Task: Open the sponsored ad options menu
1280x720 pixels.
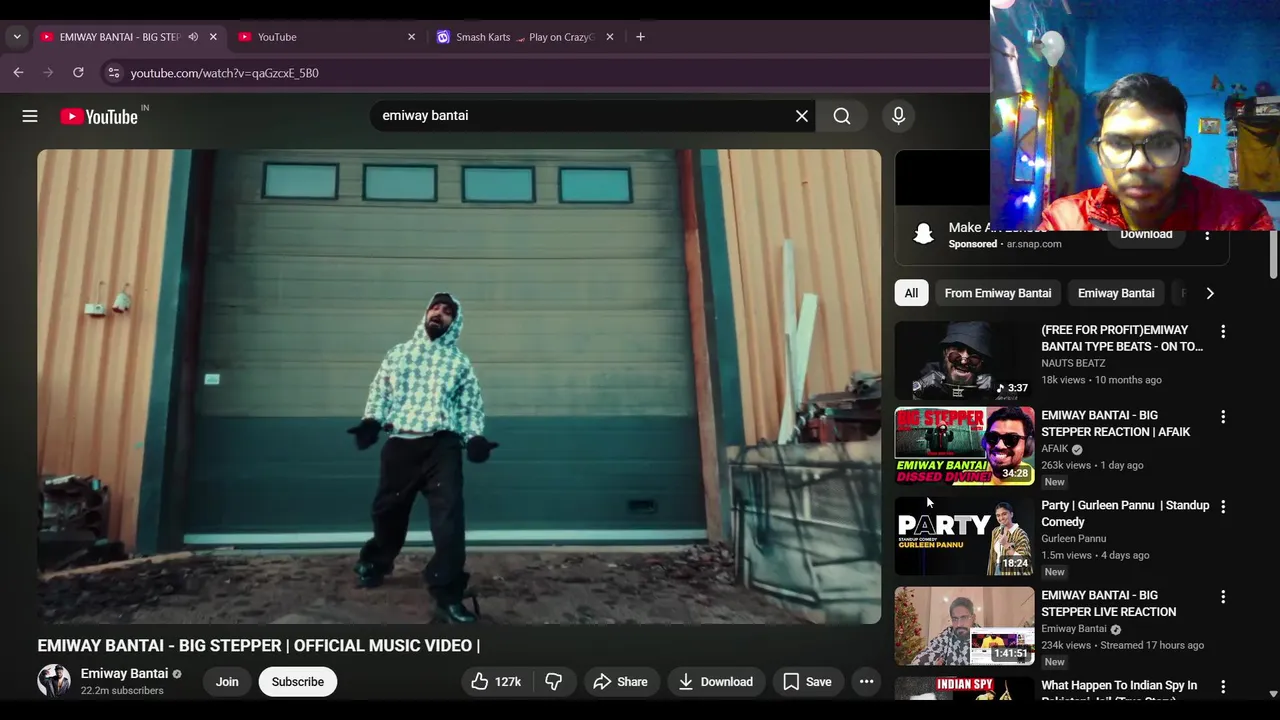Action: (1207, 235)
